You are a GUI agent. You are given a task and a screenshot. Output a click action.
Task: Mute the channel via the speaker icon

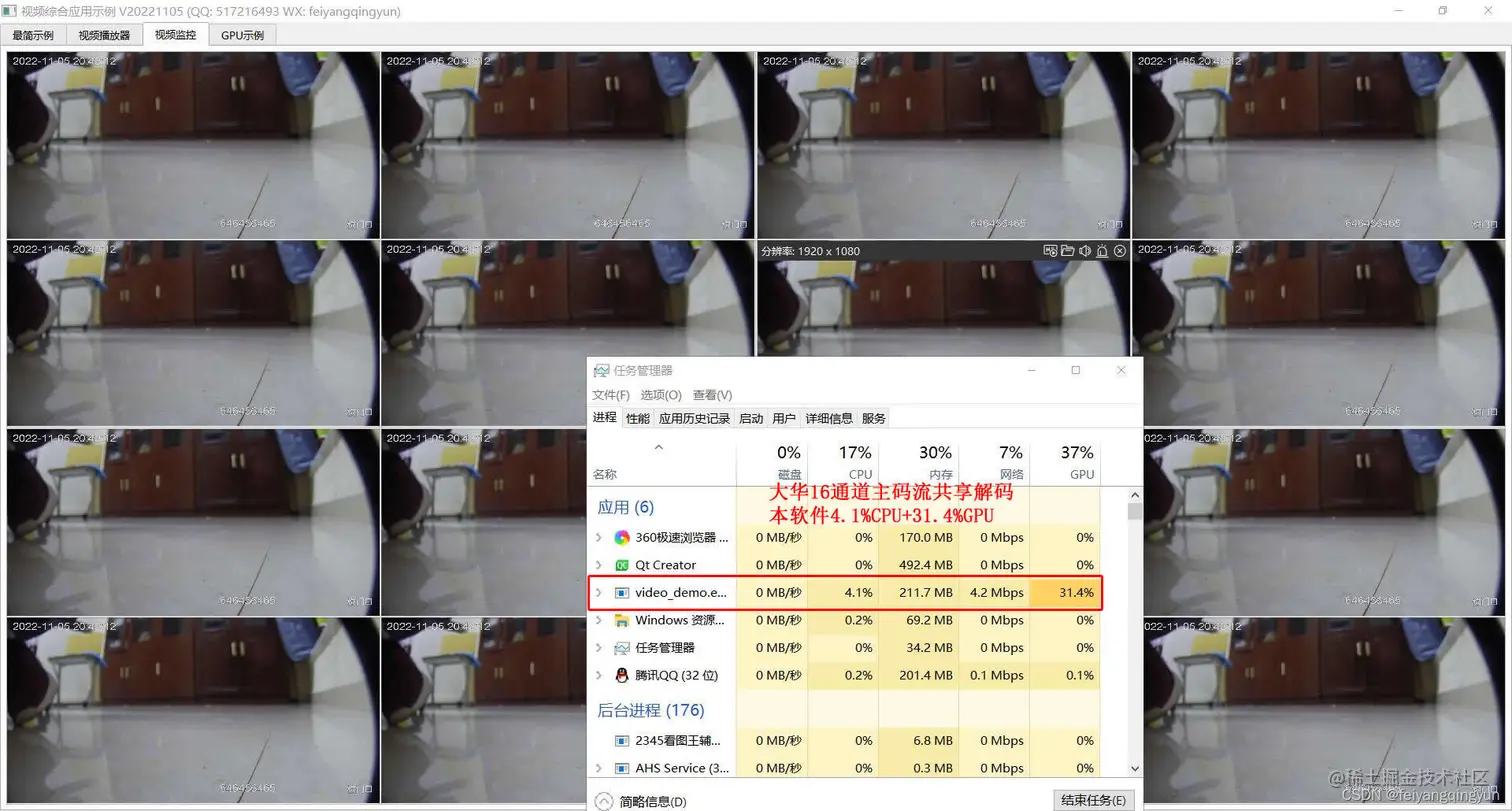pyautogui.click(x=1084, y=251)
